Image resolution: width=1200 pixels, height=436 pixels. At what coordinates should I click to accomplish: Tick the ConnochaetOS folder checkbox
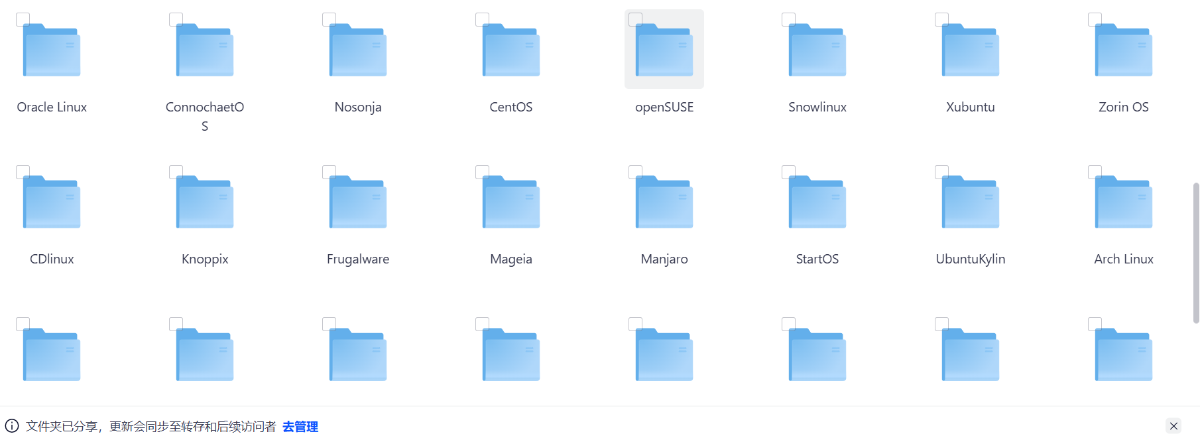pyautogui.click(x=176, y=19)
